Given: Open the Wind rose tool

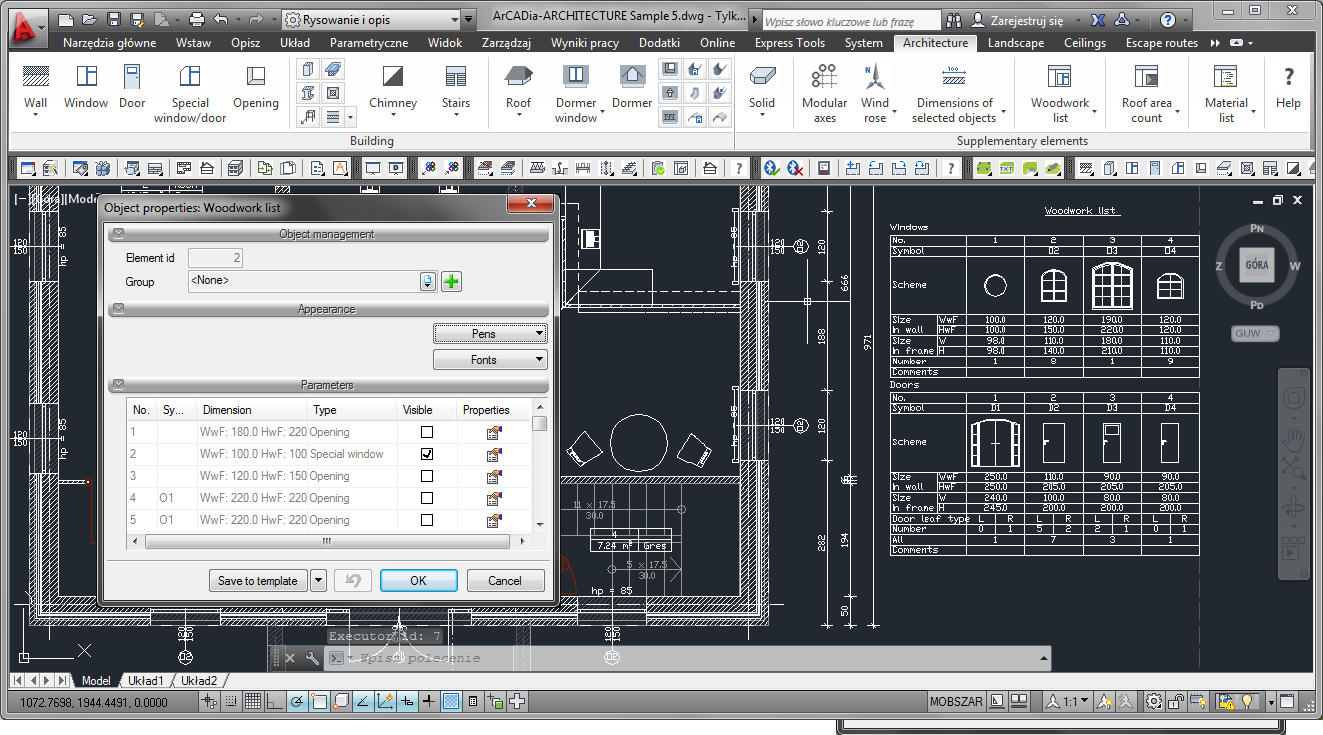Looking at the screenshot, I should click(x=875, y=87).
